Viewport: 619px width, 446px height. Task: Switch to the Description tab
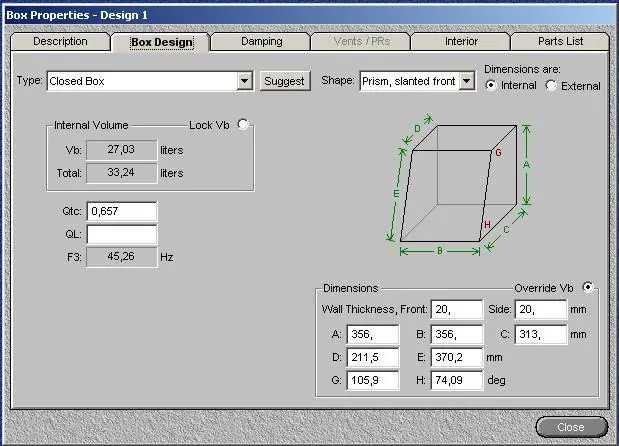60,41
